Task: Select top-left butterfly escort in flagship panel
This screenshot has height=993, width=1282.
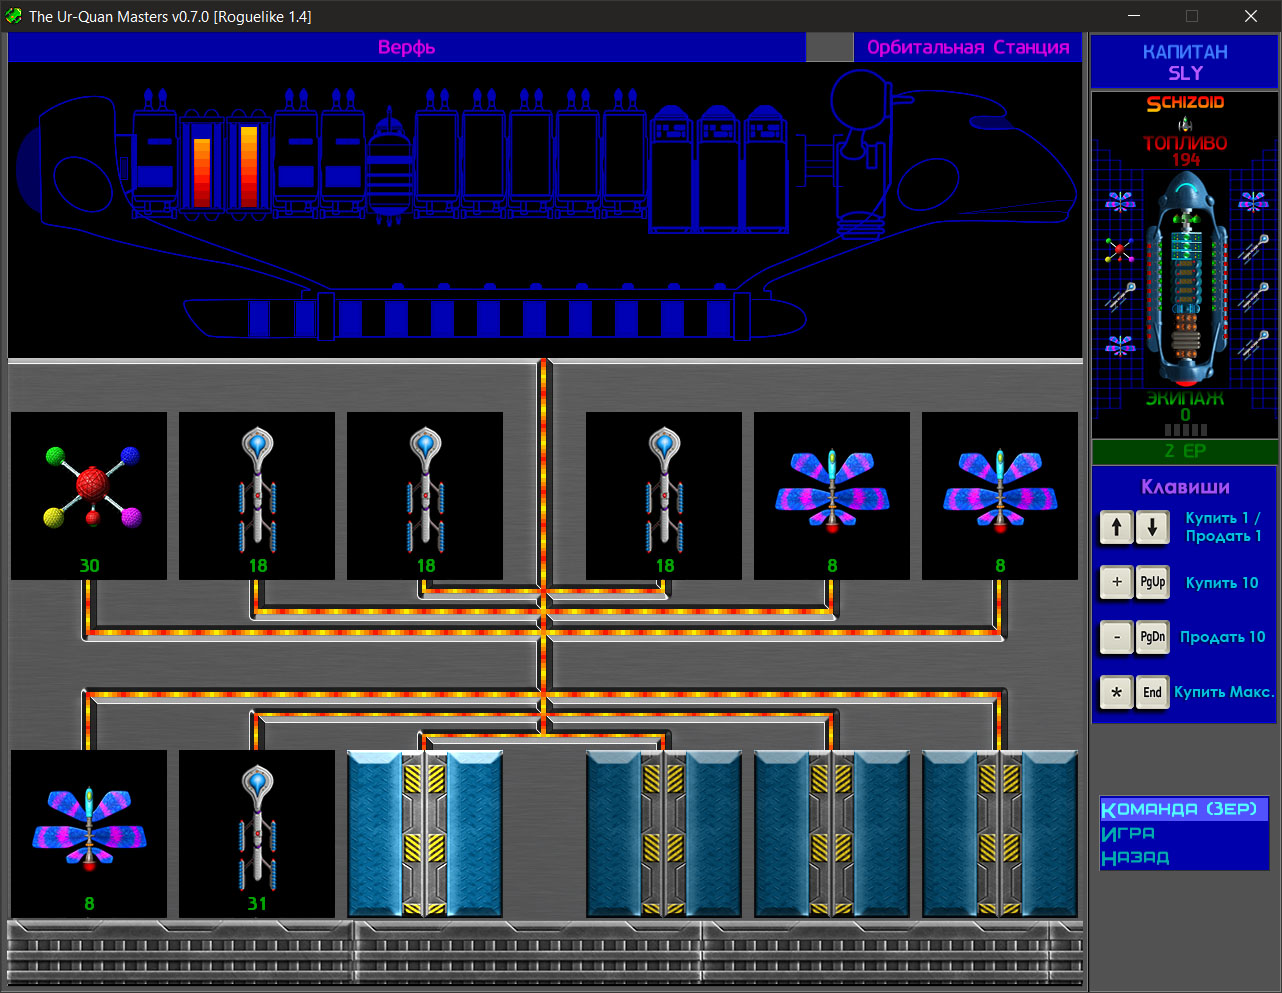Action: [x=1120, y=202]
